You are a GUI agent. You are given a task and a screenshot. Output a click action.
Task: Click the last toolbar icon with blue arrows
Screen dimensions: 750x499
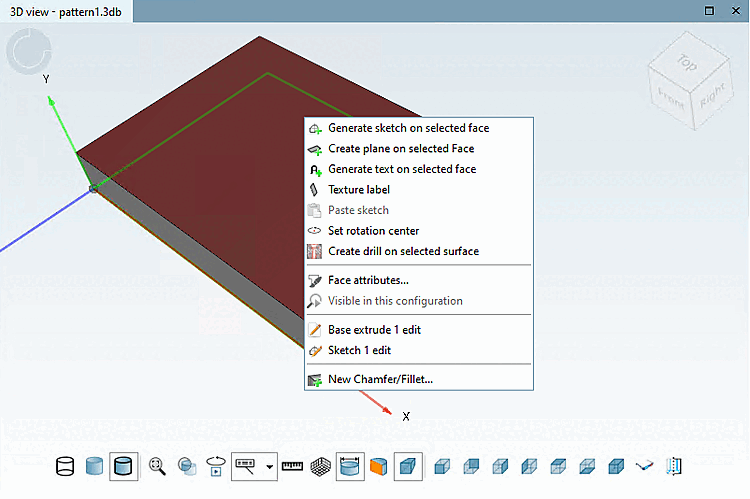pos(674,466)
